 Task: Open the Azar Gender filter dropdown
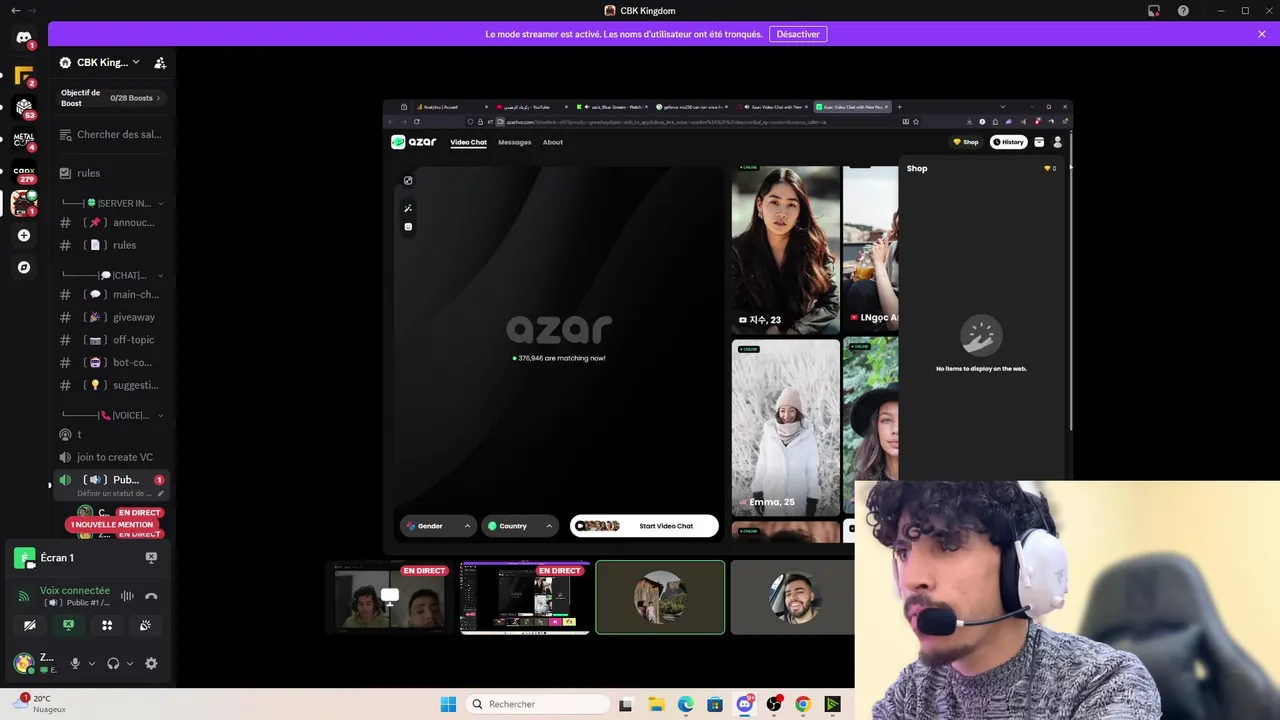point(437,526)
